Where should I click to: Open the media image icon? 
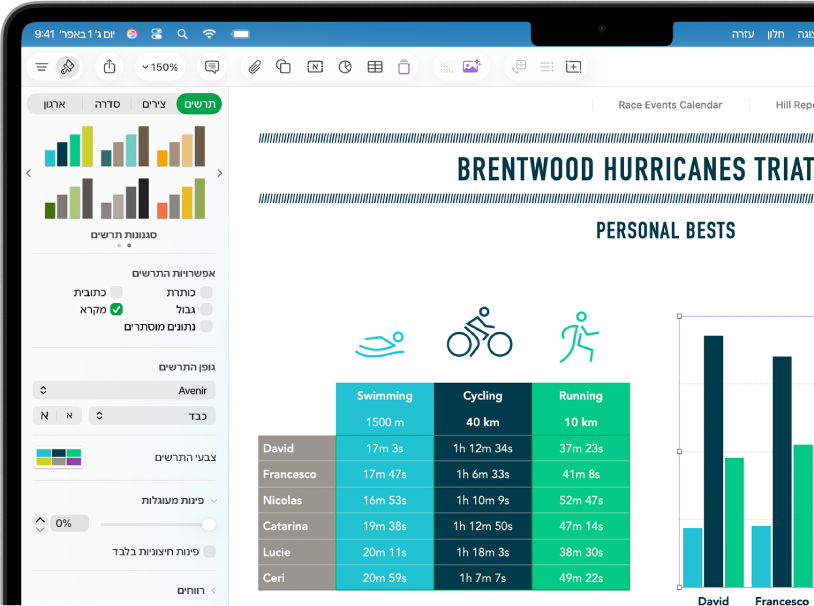pyautogui.click(x=471, y=66)
